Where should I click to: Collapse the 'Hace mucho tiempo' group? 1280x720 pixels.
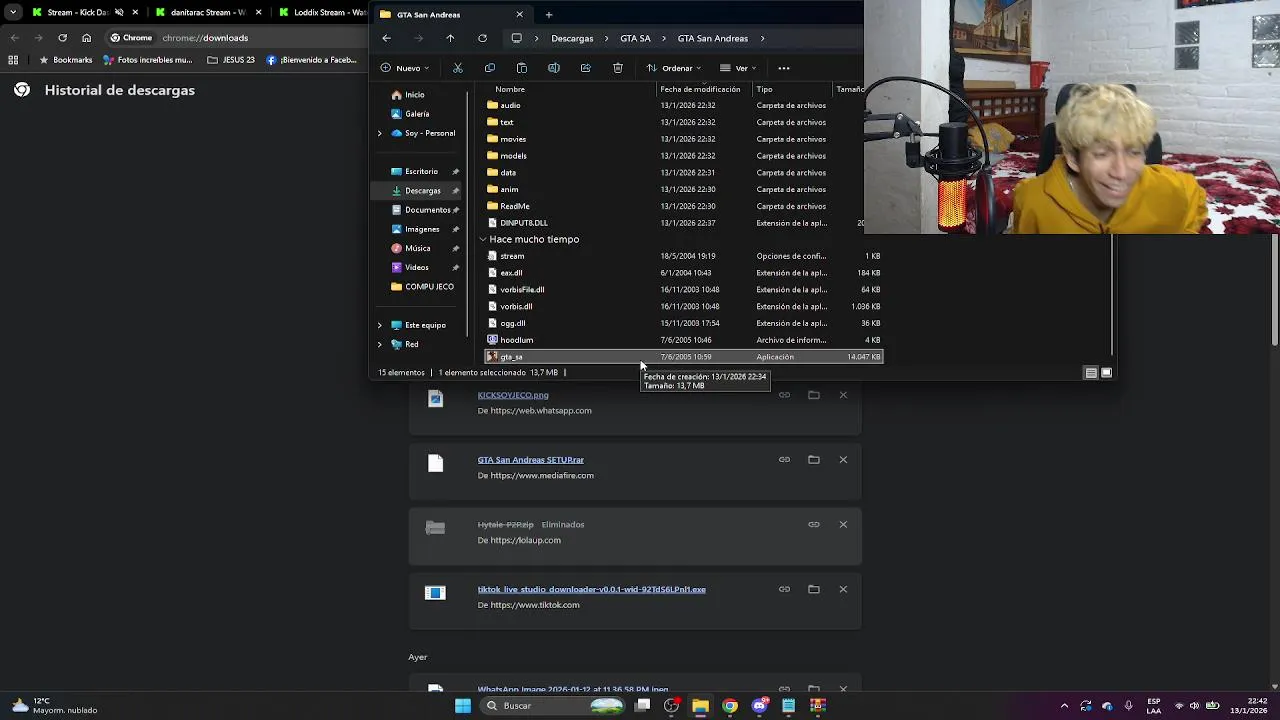click(x=483, y=240)
